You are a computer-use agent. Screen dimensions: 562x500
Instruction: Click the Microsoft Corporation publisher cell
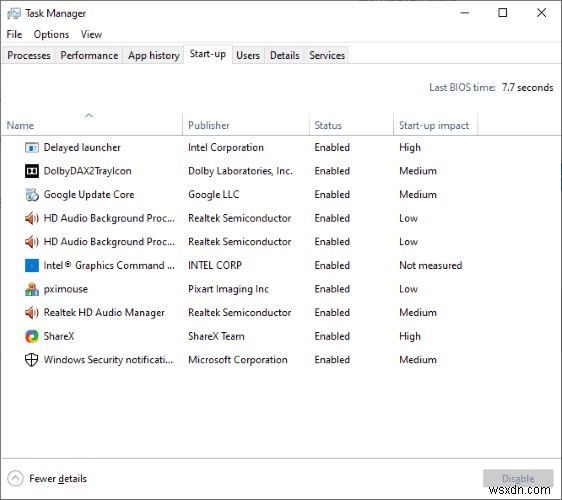(x=238, y=360)
